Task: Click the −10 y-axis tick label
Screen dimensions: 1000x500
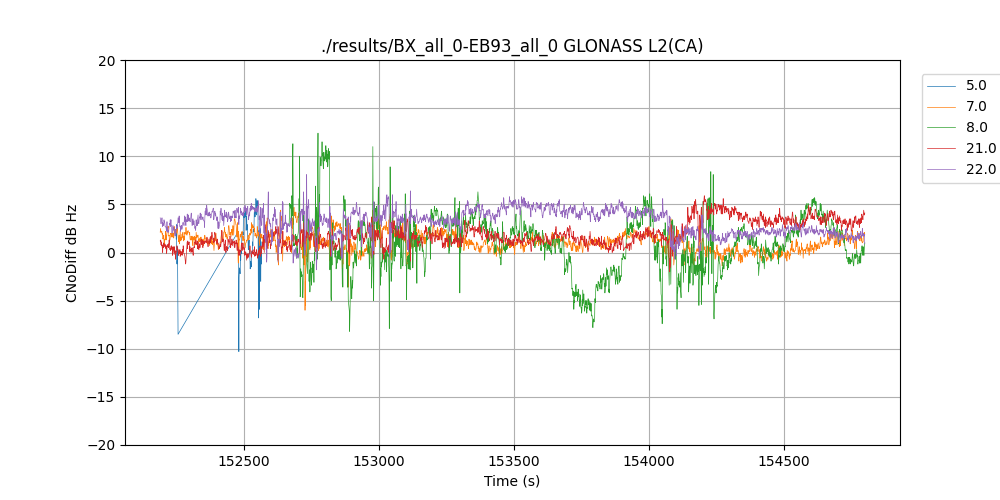Action: click(101, 349)
